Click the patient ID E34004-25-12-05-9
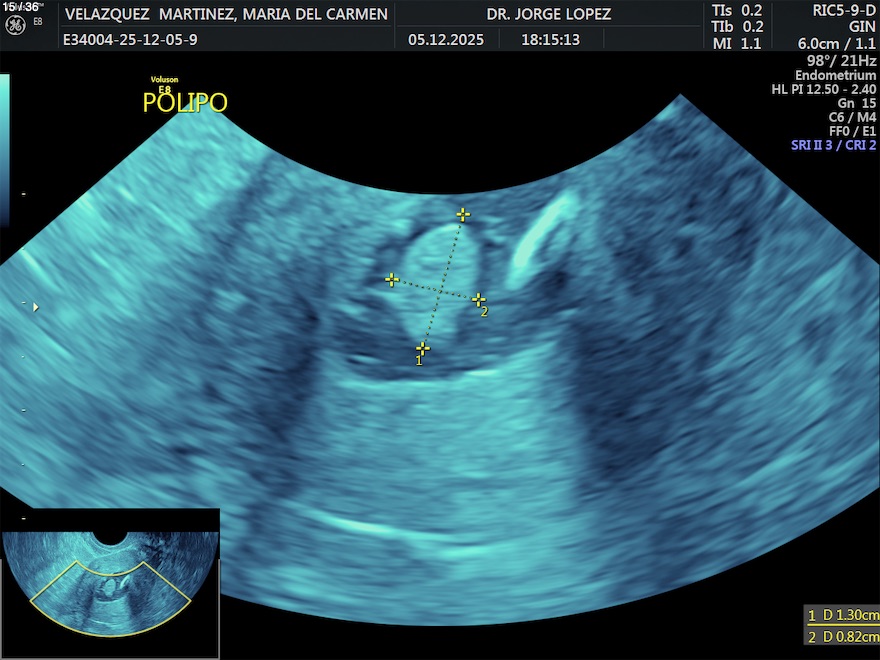The image size is (880, 660). click(x=130, y=40)
